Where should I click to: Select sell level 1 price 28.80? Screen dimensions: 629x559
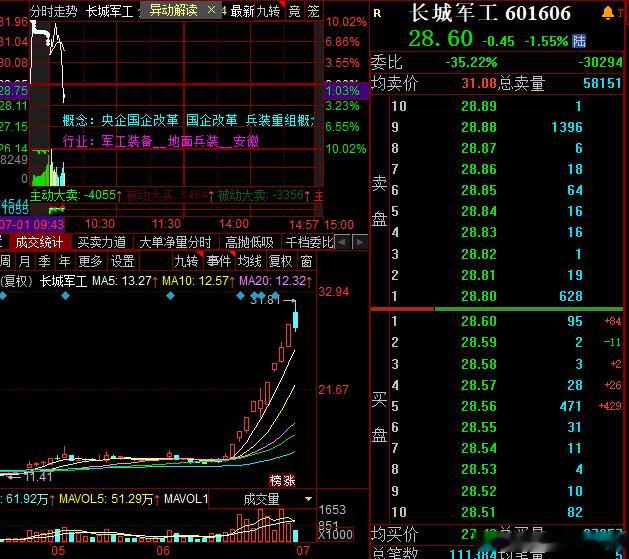coord(479,296)
